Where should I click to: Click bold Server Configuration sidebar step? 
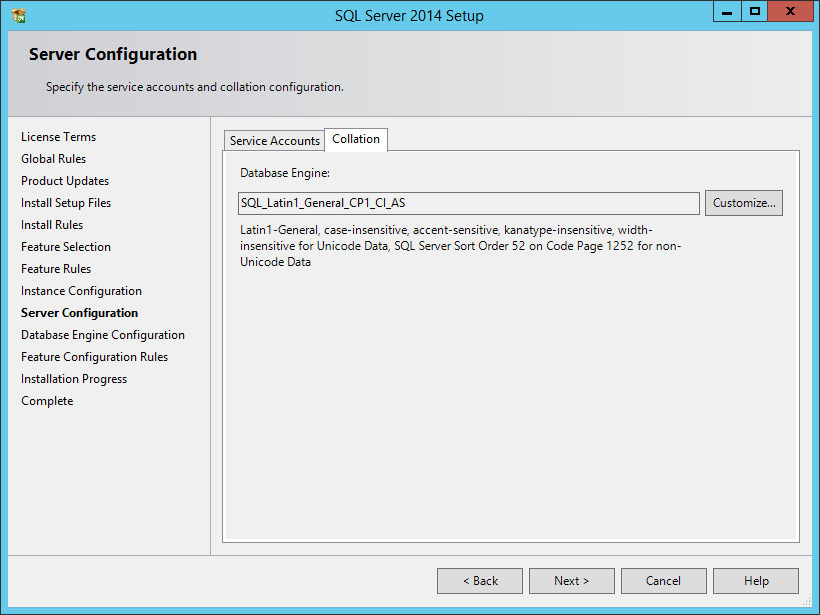pyautogui.click(x=79, y=313)
